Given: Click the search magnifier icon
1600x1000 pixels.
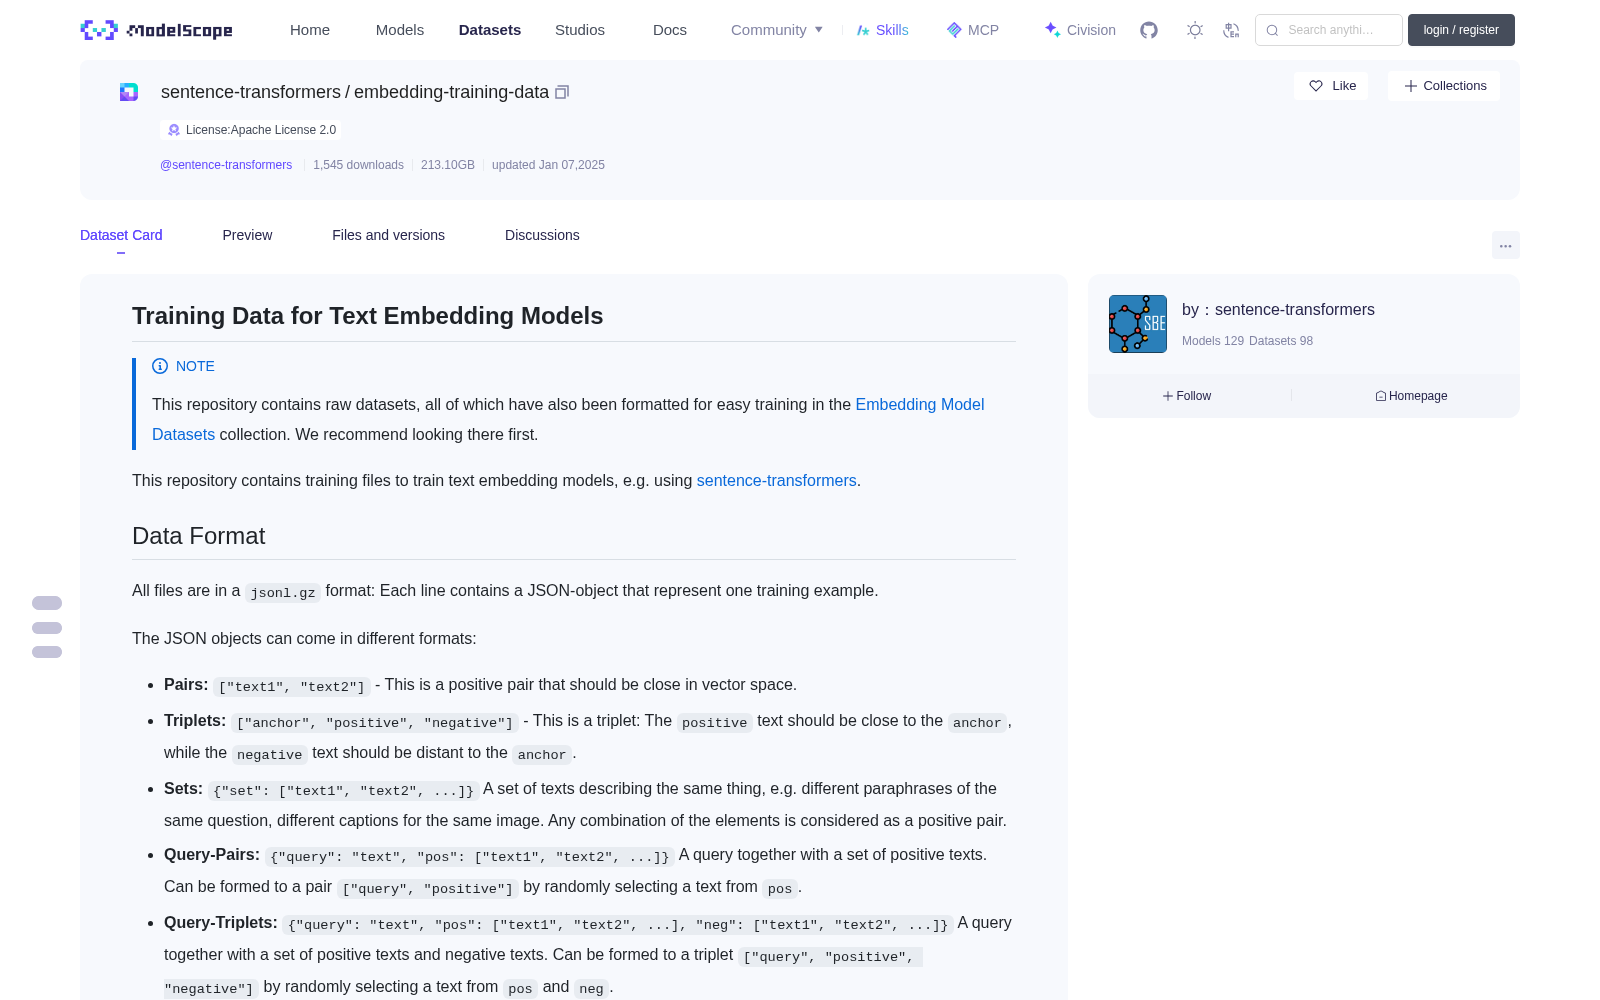Looking at the screenshot, I should pyautogui.click(x=1272, y=30).
